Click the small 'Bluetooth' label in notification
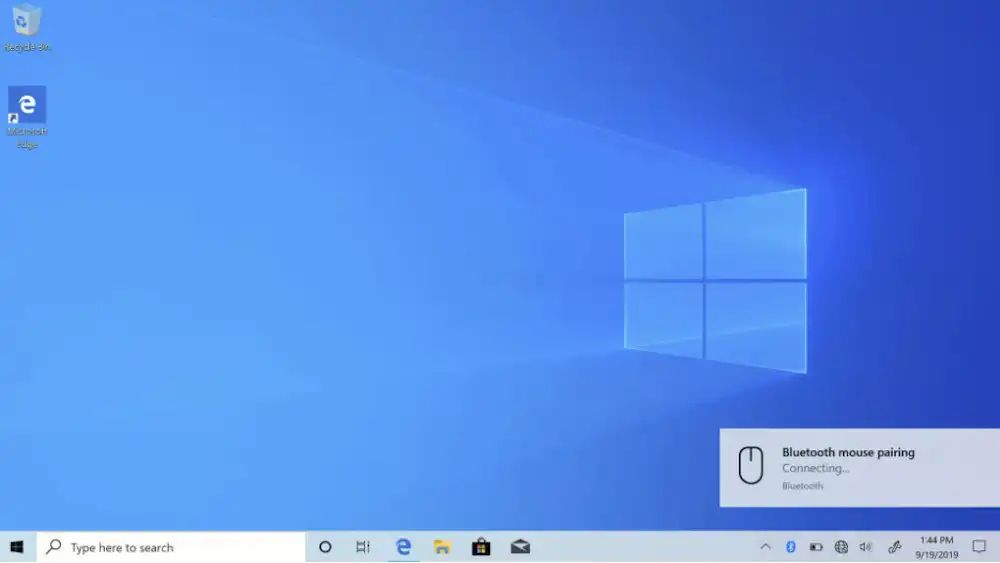Screen dimensions: 1000x563 tap(802, 486)
